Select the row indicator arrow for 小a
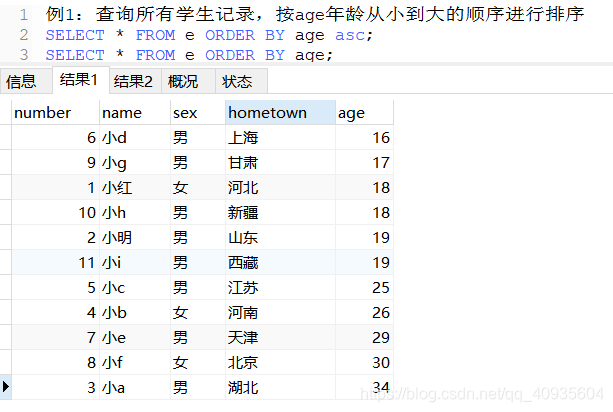This screenshot has width=613, height=412. coord(5,387)
